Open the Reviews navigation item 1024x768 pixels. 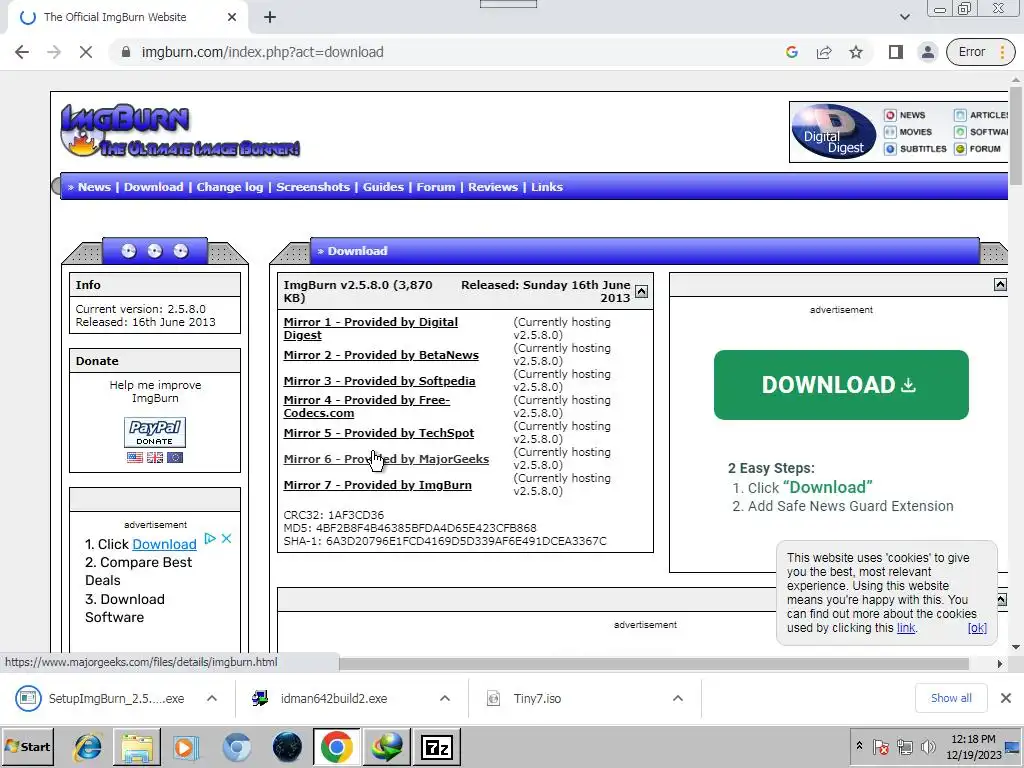coord(492,187)
